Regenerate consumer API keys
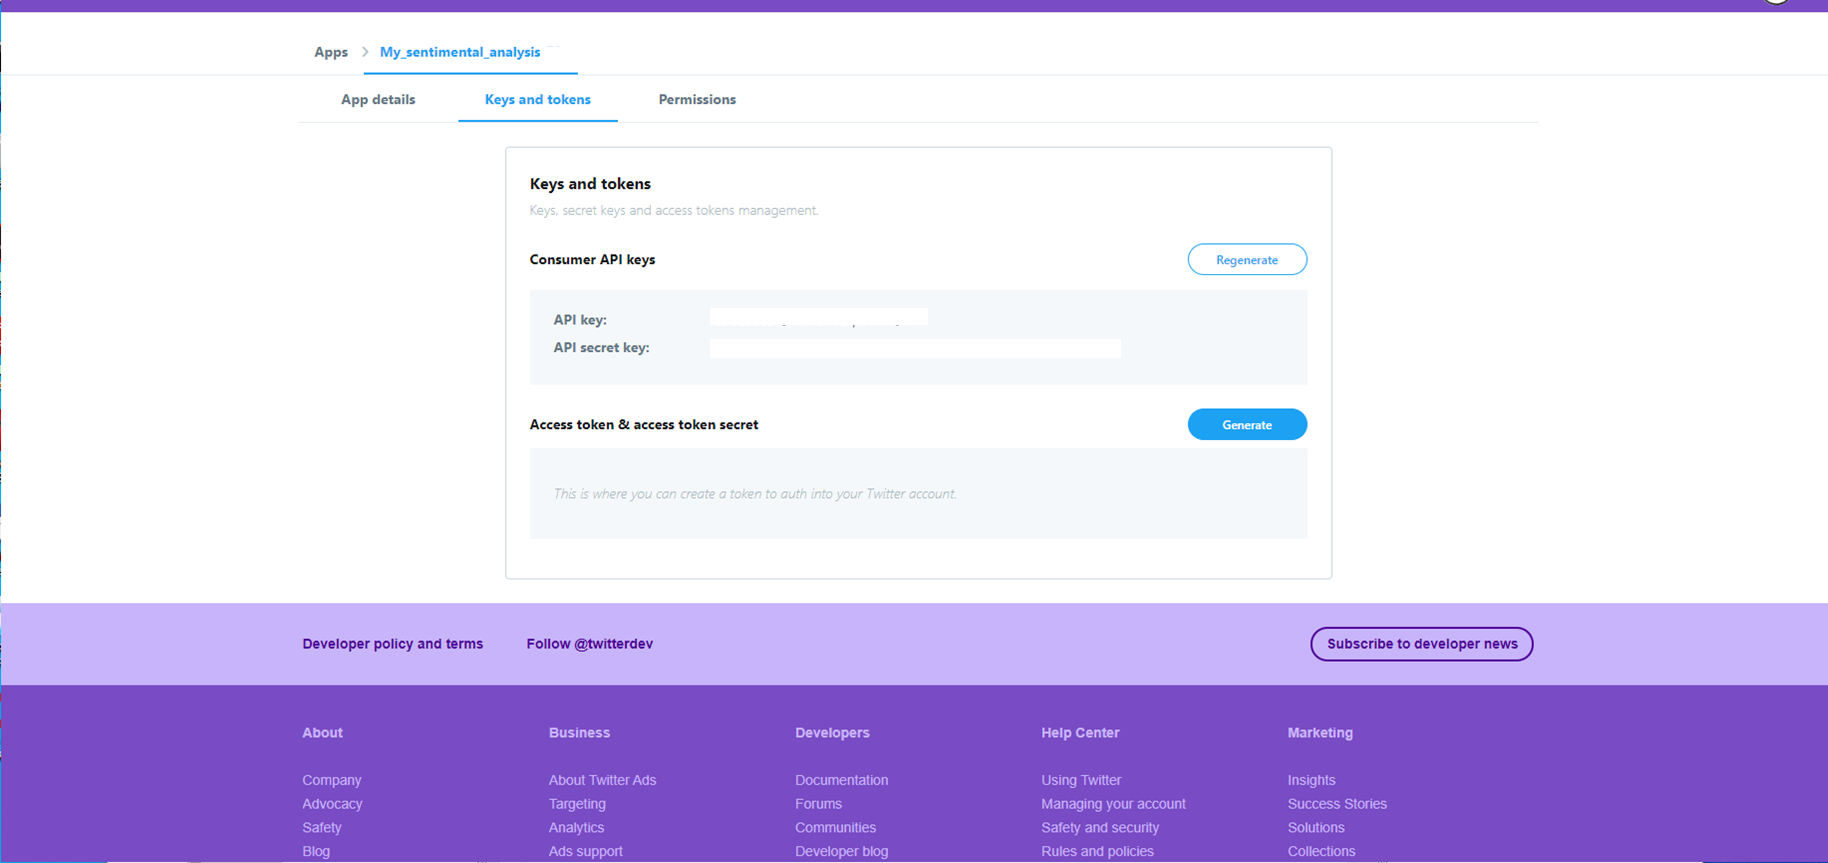1828x863 pixels. 1247,259
